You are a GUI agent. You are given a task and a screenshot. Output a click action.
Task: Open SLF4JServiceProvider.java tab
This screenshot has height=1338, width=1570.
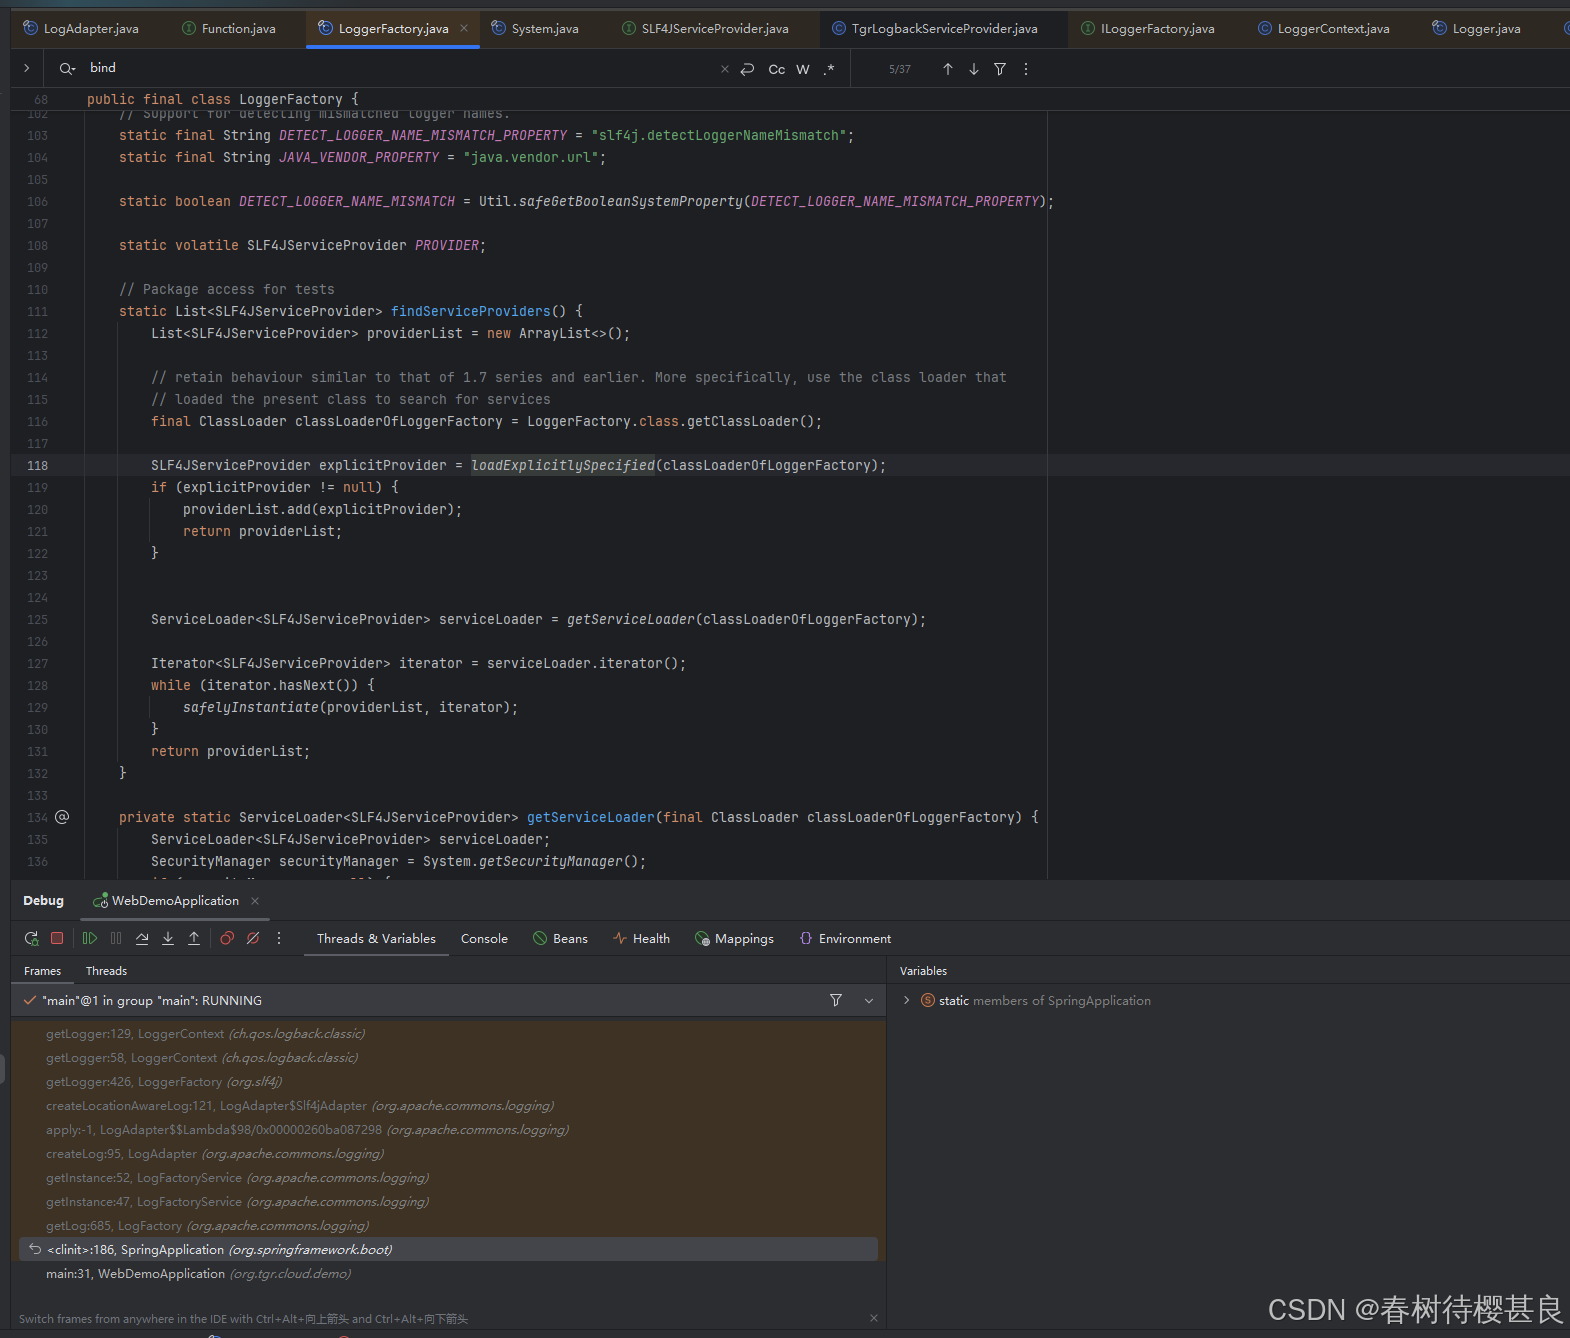706,29
